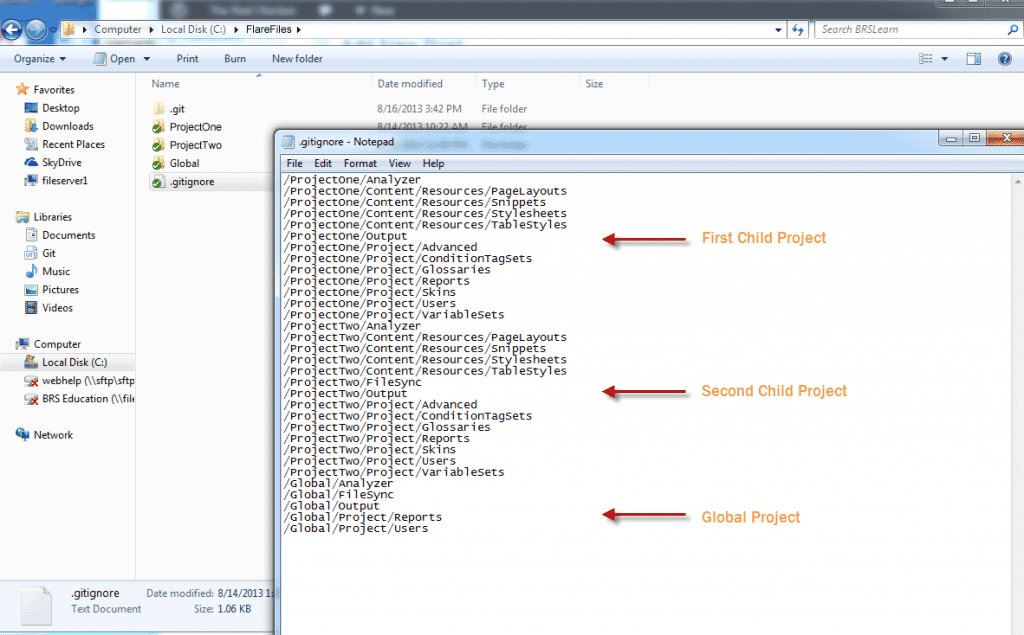Open the ProjectOne folder icon
Screen dimensions: 1024x635
(158, 127)
